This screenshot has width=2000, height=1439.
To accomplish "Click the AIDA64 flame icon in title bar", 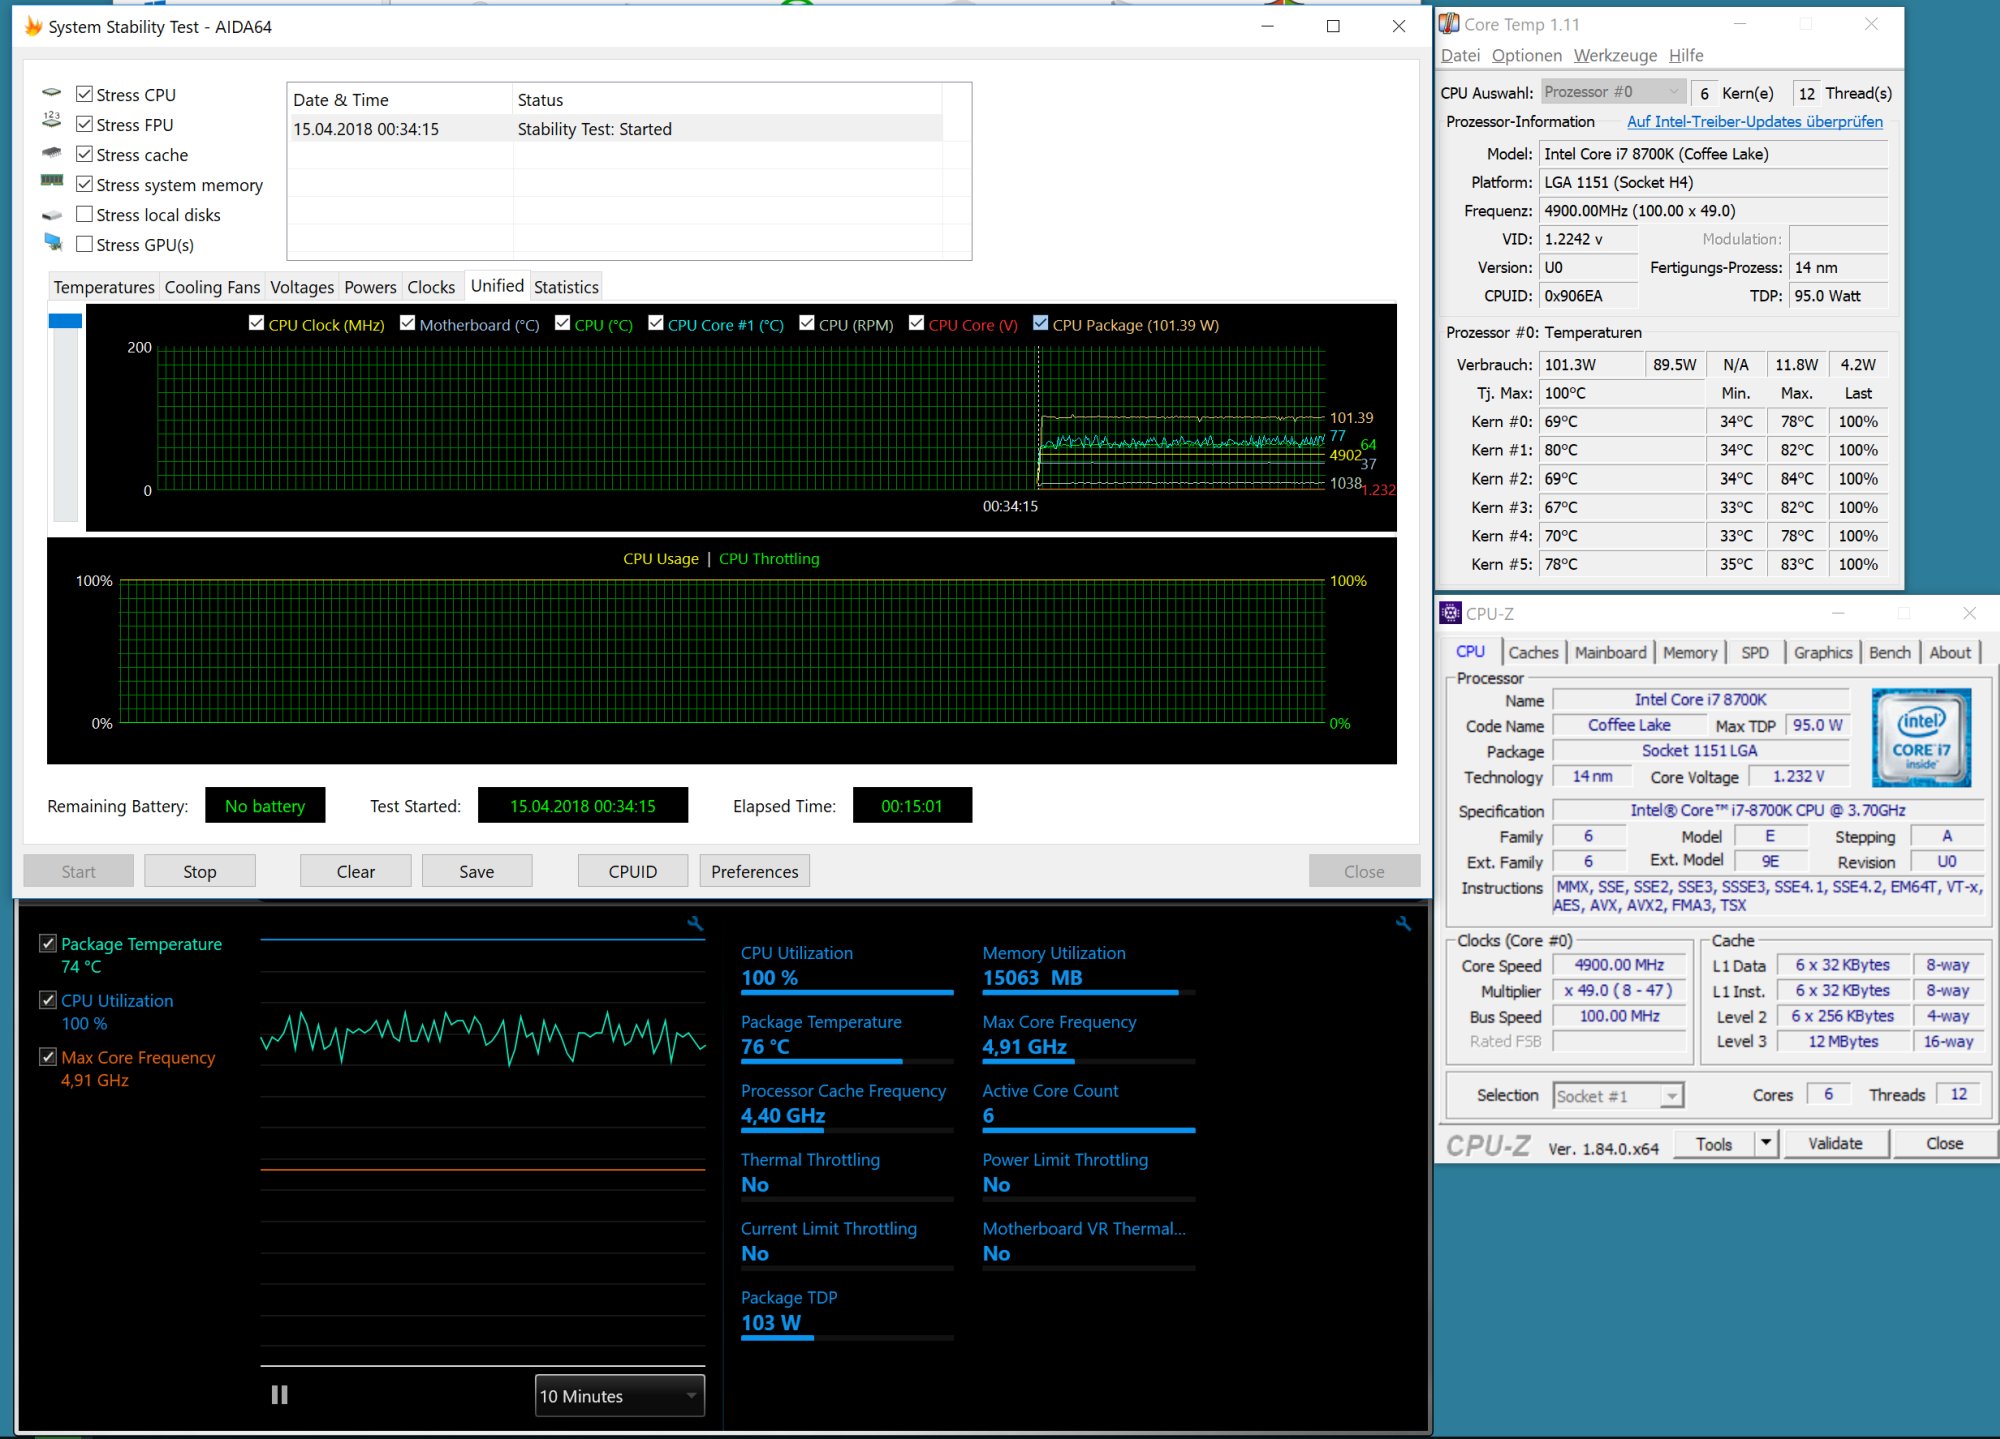I will tap(33, 26).
